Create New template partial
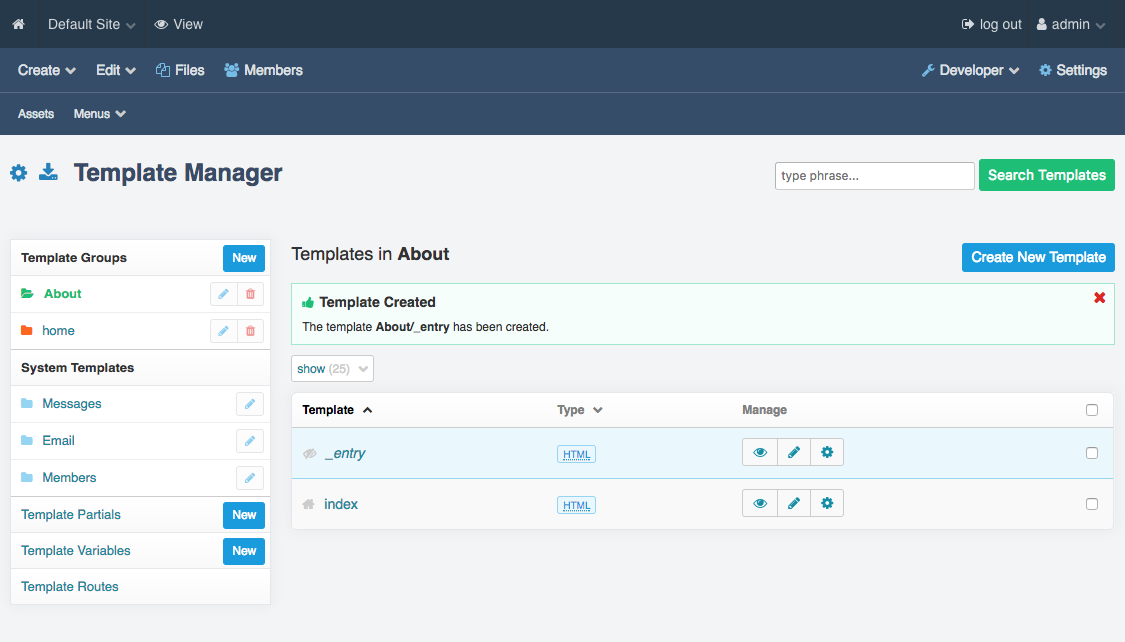 (x=244, y=515)
